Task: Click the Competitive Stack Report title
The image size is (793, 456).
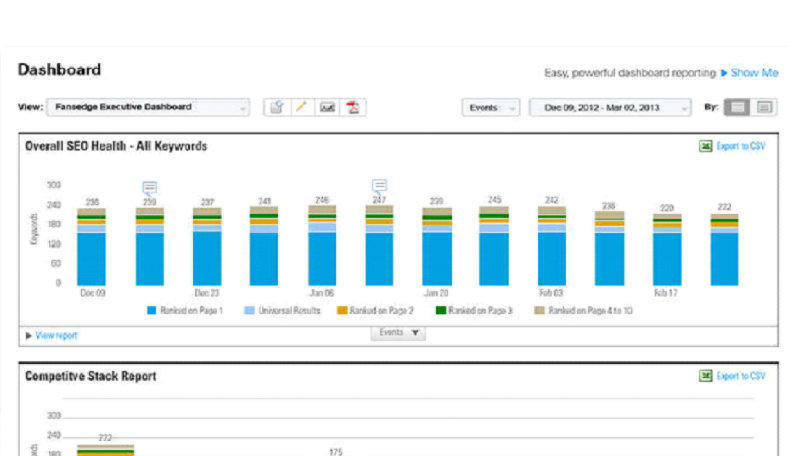Action: pos(91,376)
